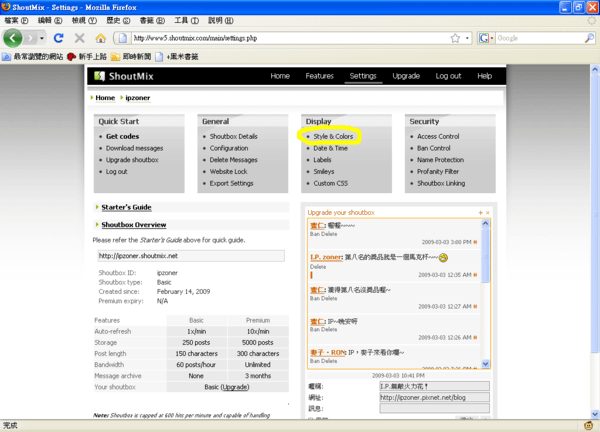Open the +黑米書籤 bookmarklet
600x432 pixels.
pyautogui.click(x=177, y=57)
